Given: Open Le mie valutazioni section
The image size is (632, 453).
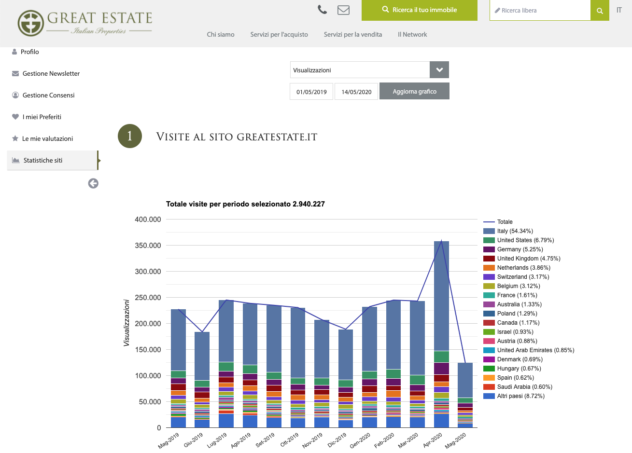Looking at the screenshot, I should [x=48, y=139].
